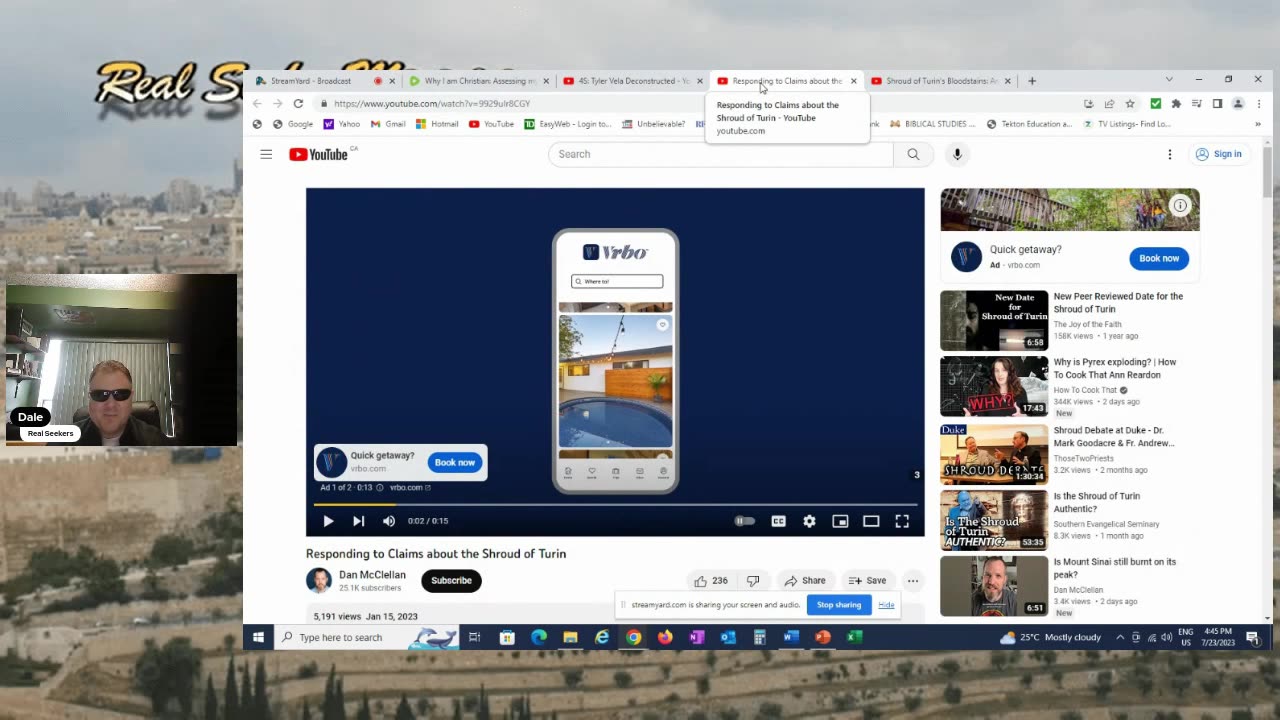Click the YouTube search field

click(x=720, y=154)
